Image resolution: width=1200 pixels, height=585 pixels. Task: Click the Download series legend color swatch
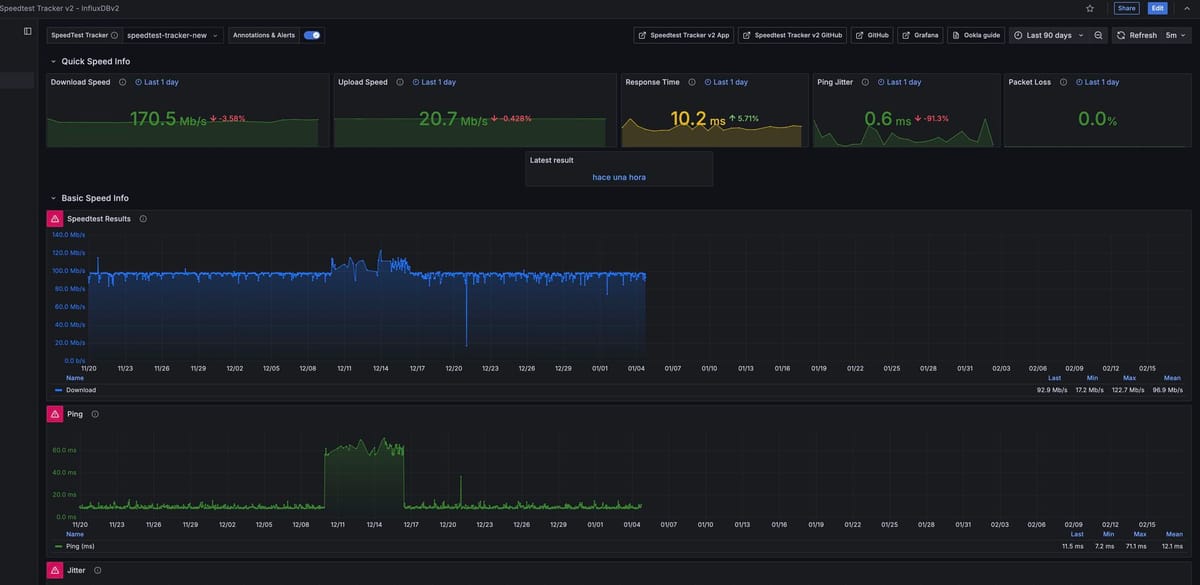coord(57,388)
